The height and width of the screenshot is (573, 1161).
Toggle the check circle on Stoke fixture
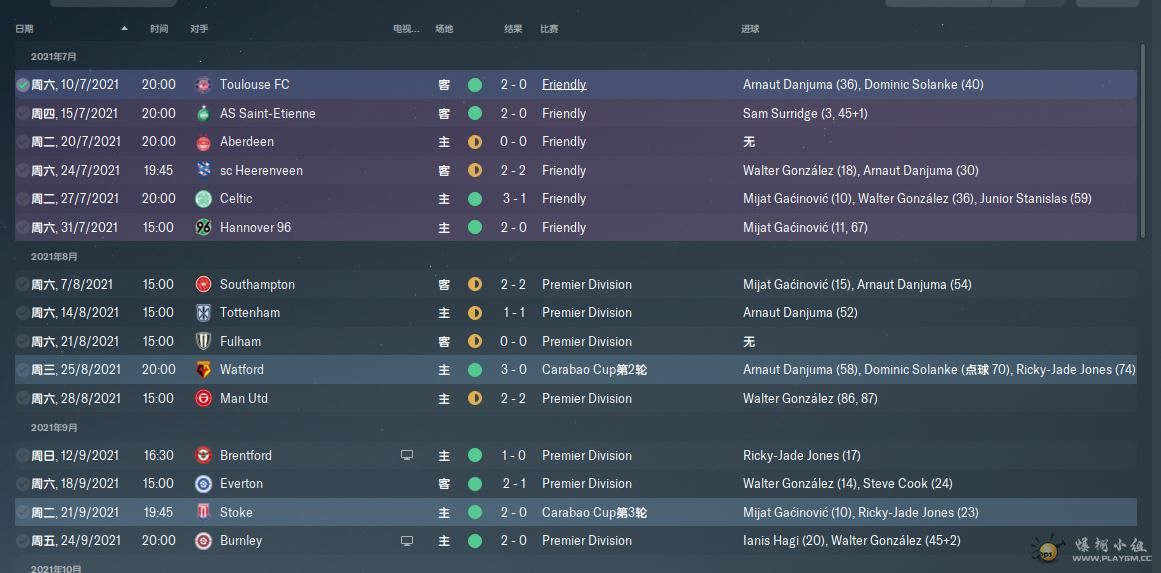23,513
